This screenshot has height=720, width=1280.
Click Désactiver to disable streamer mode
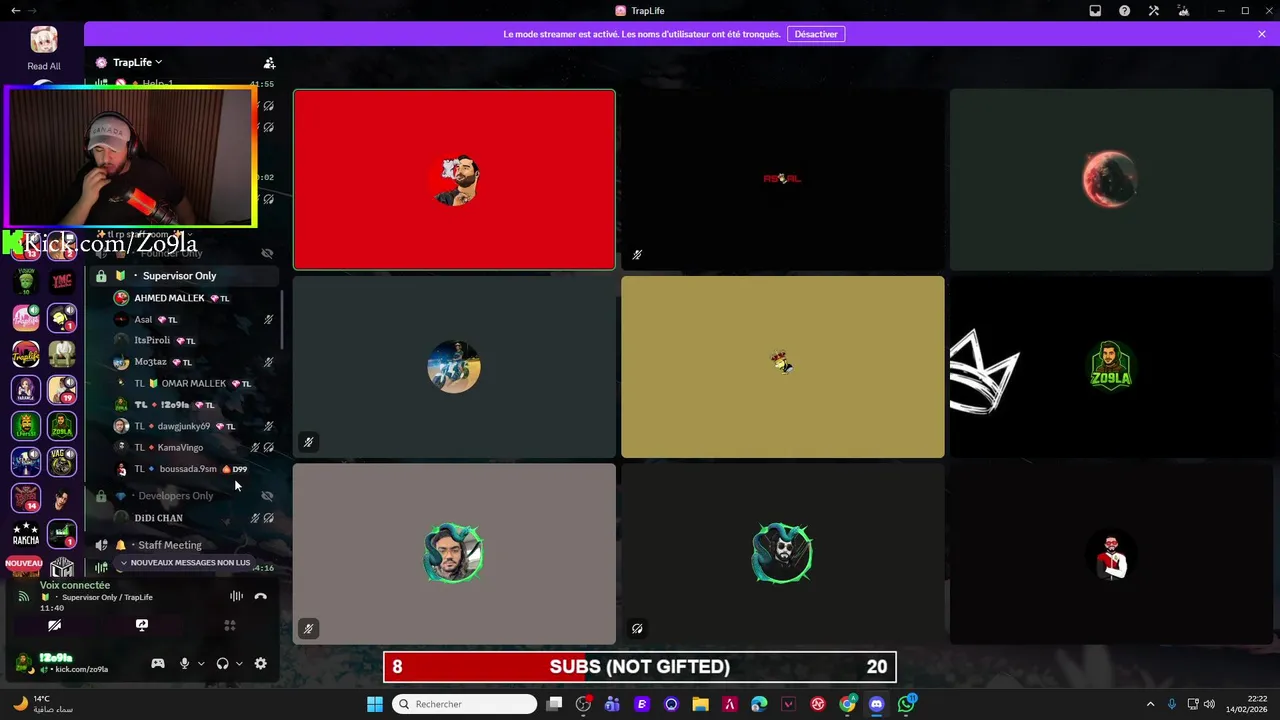pos(816,34)
